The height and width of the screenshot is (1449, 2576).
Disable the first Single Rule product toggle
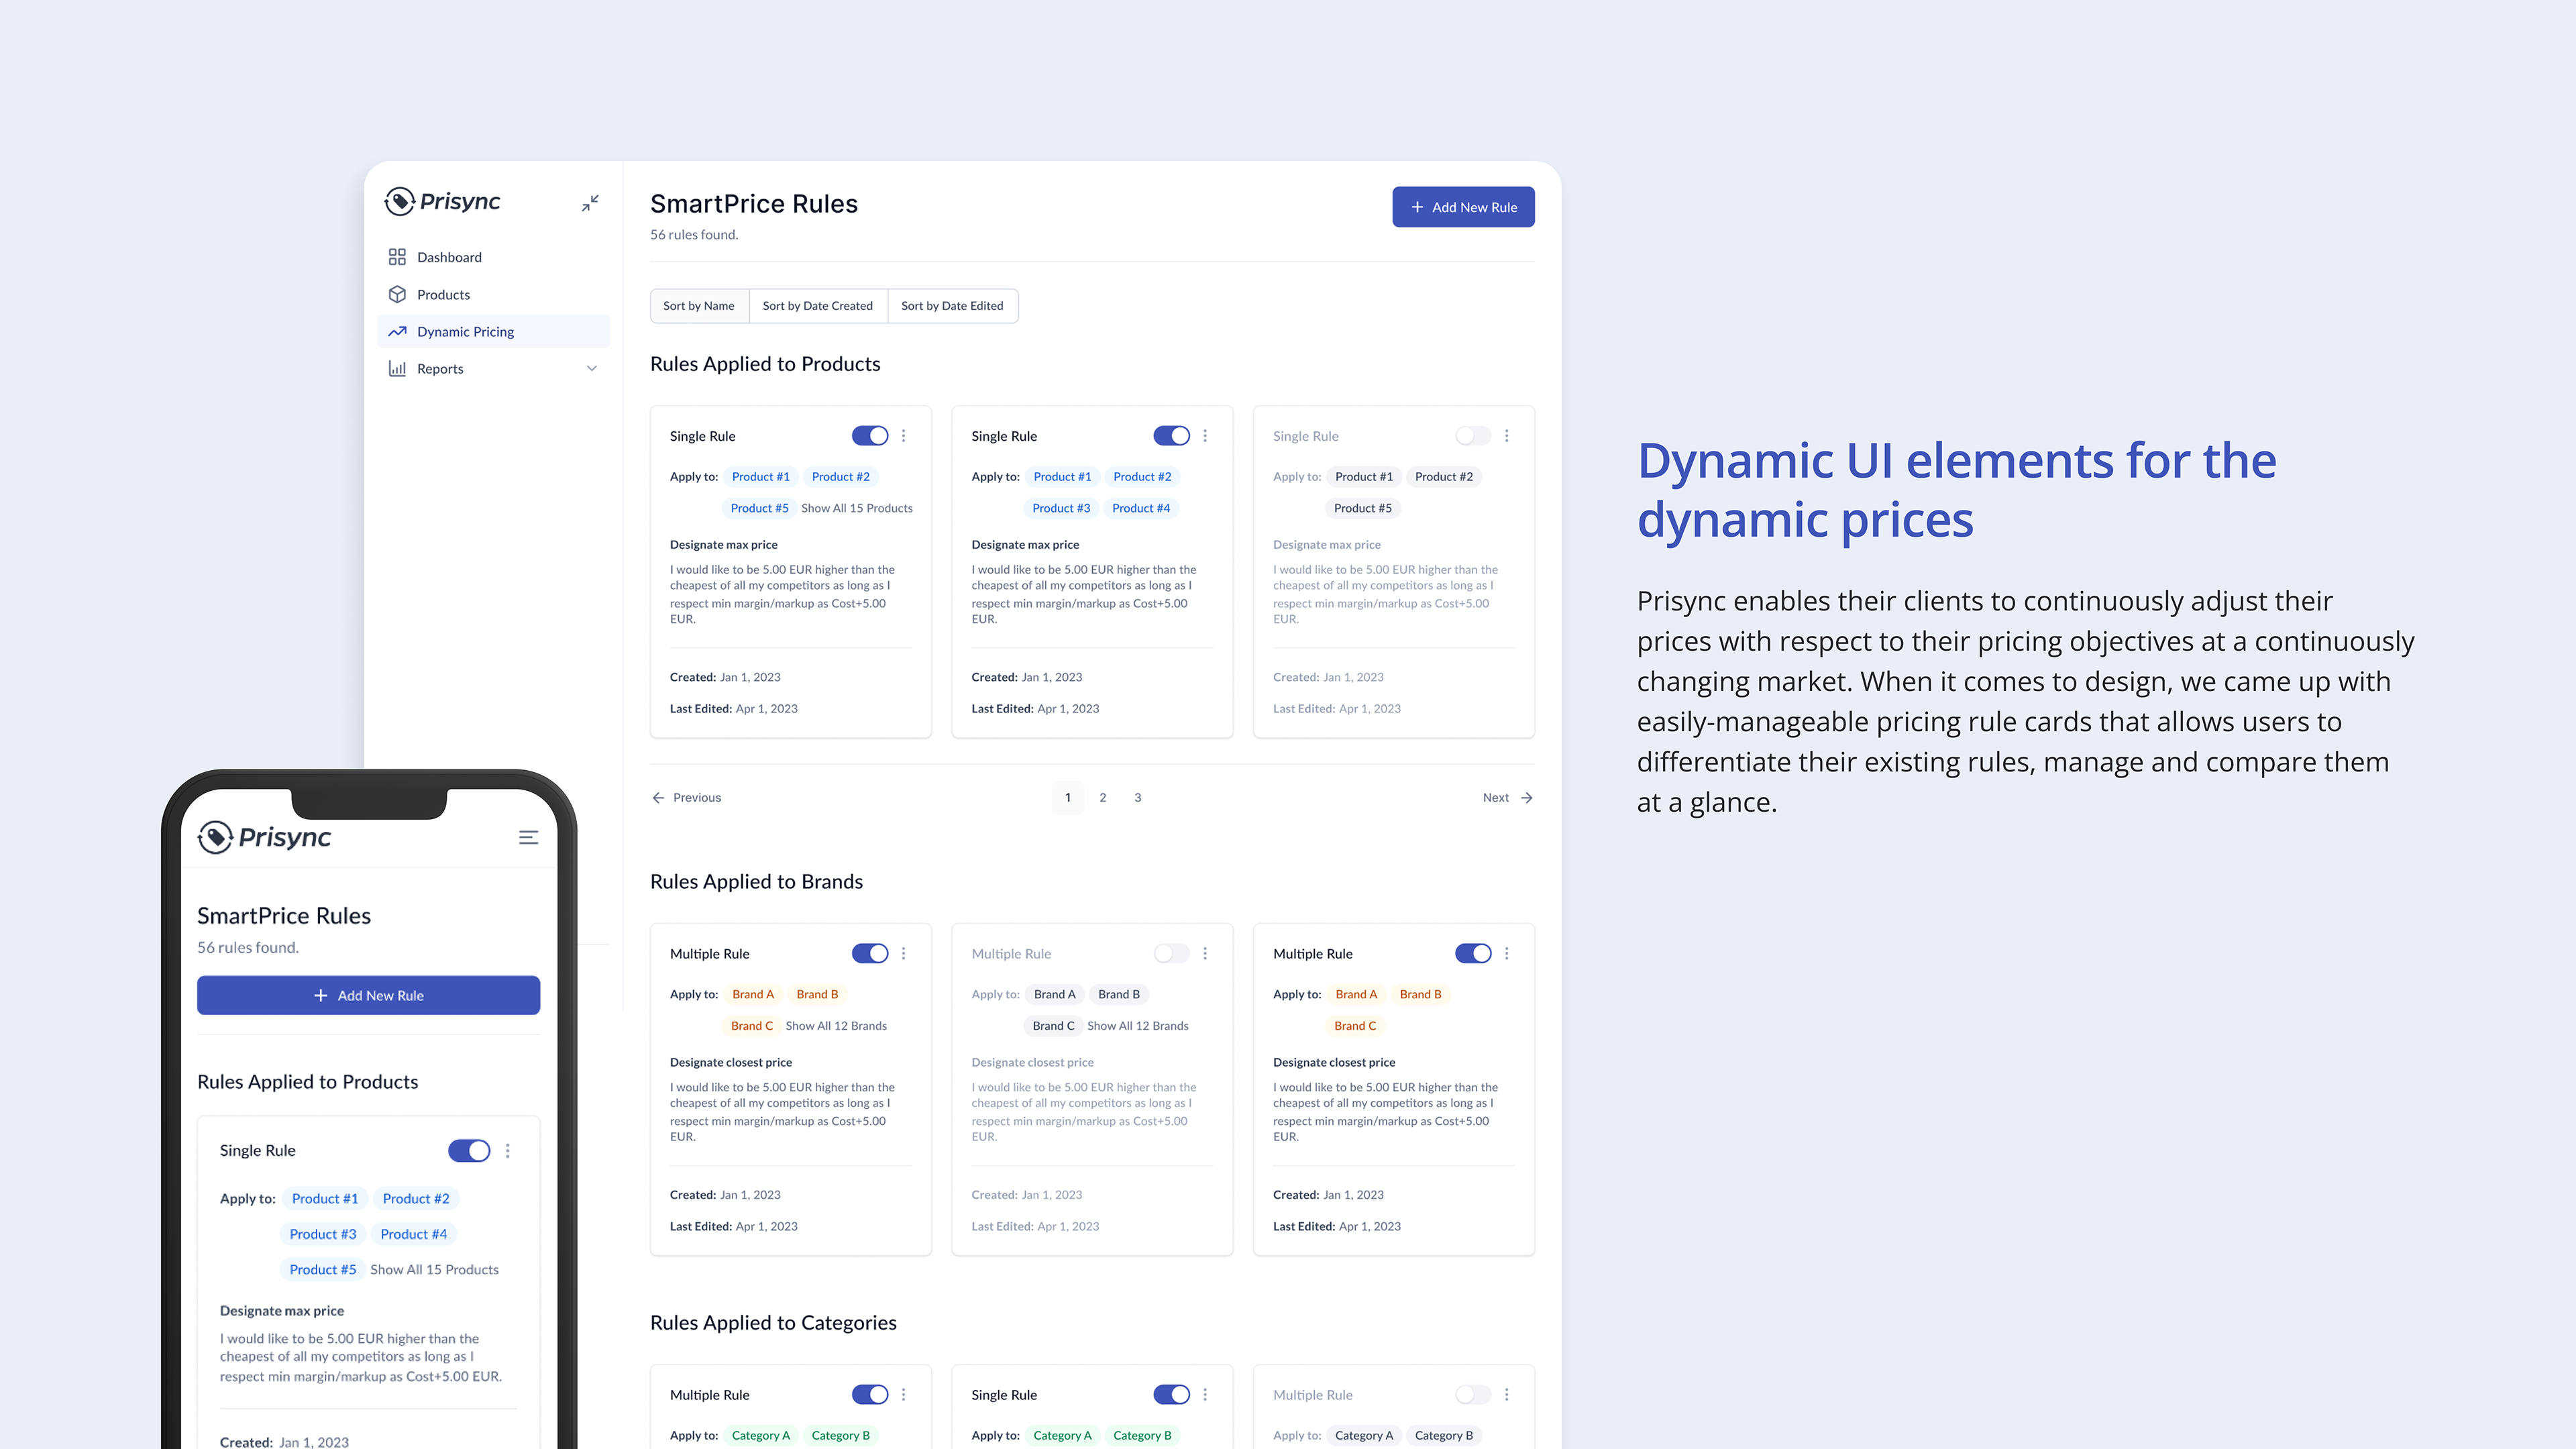pyautogui.click(x=869, y=436)
